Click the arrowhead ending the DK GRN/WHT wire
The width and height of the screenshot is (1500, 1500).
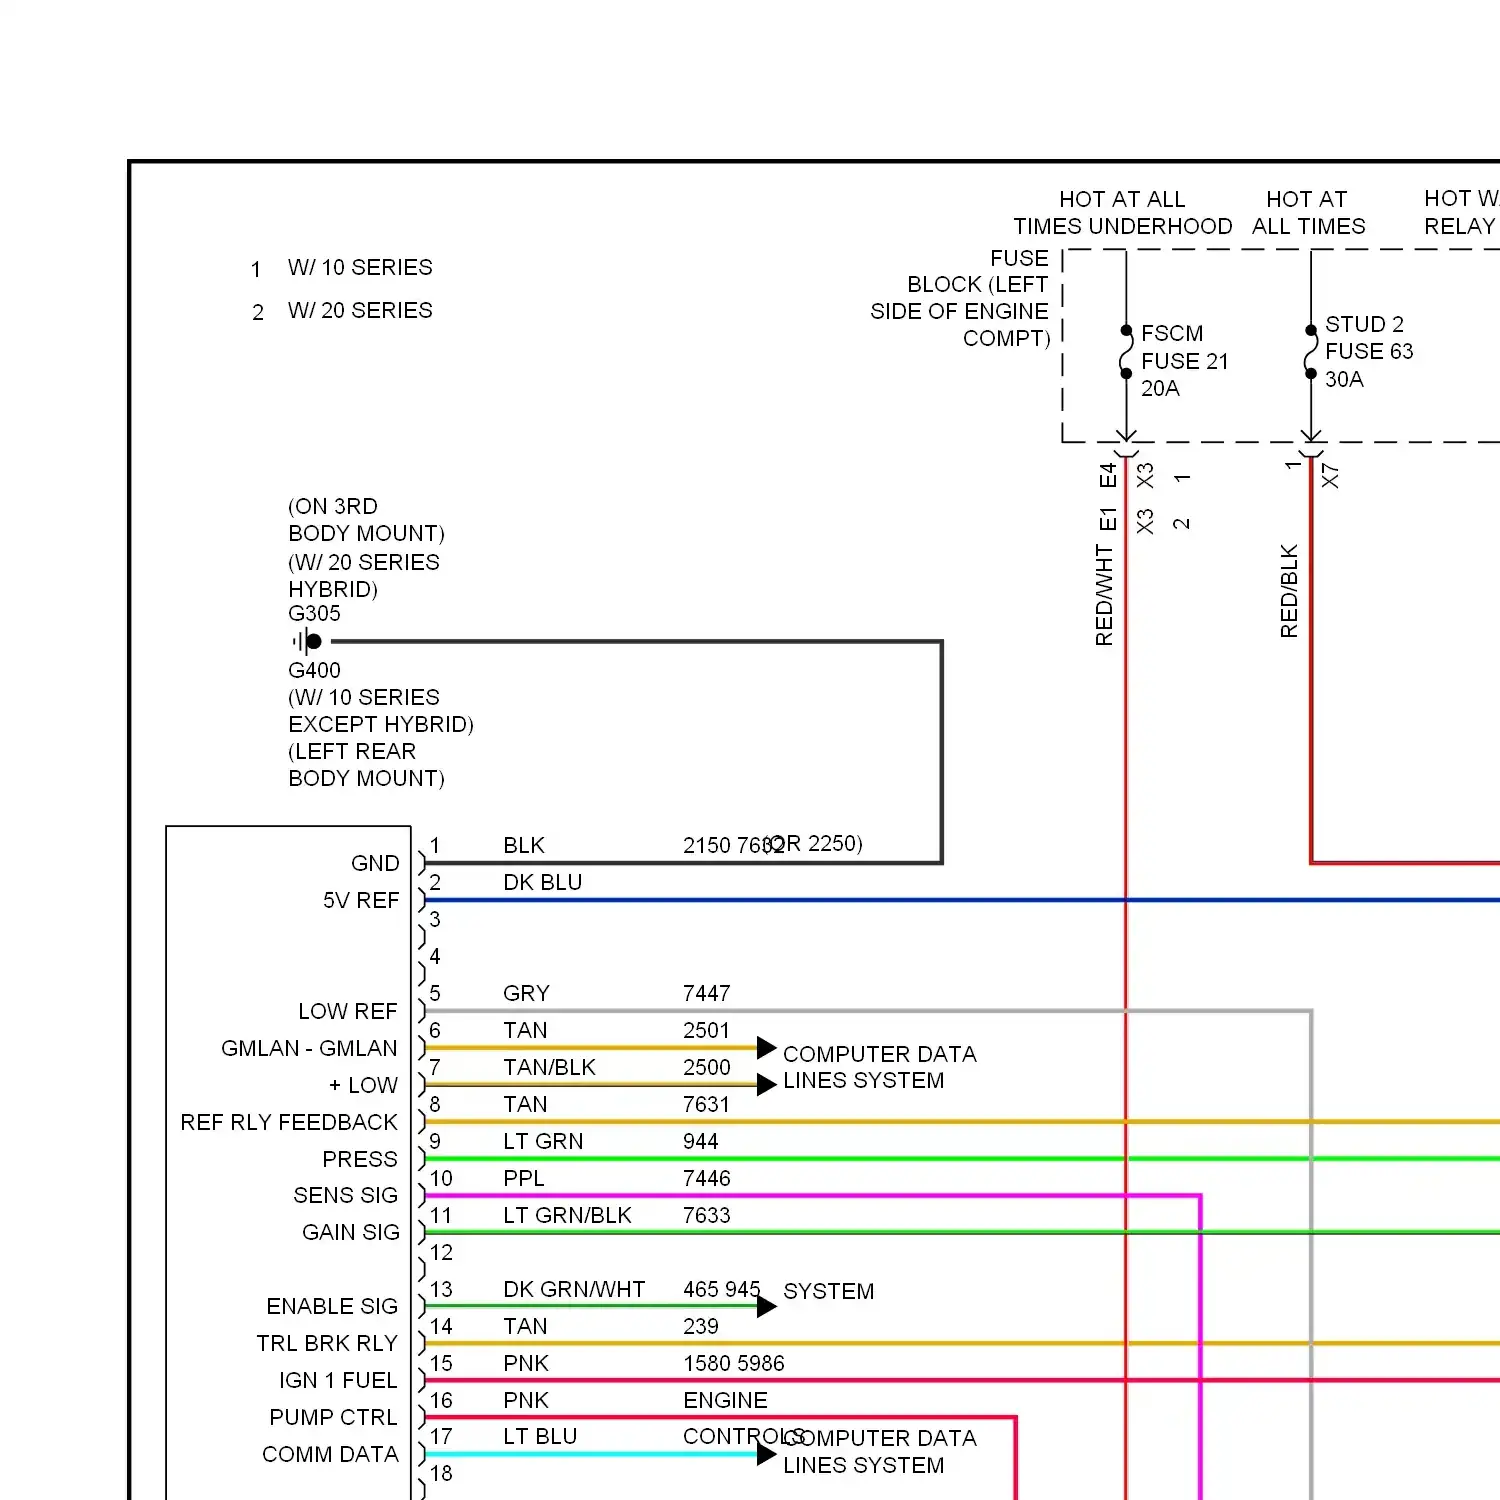click(x=767, y=1306)
